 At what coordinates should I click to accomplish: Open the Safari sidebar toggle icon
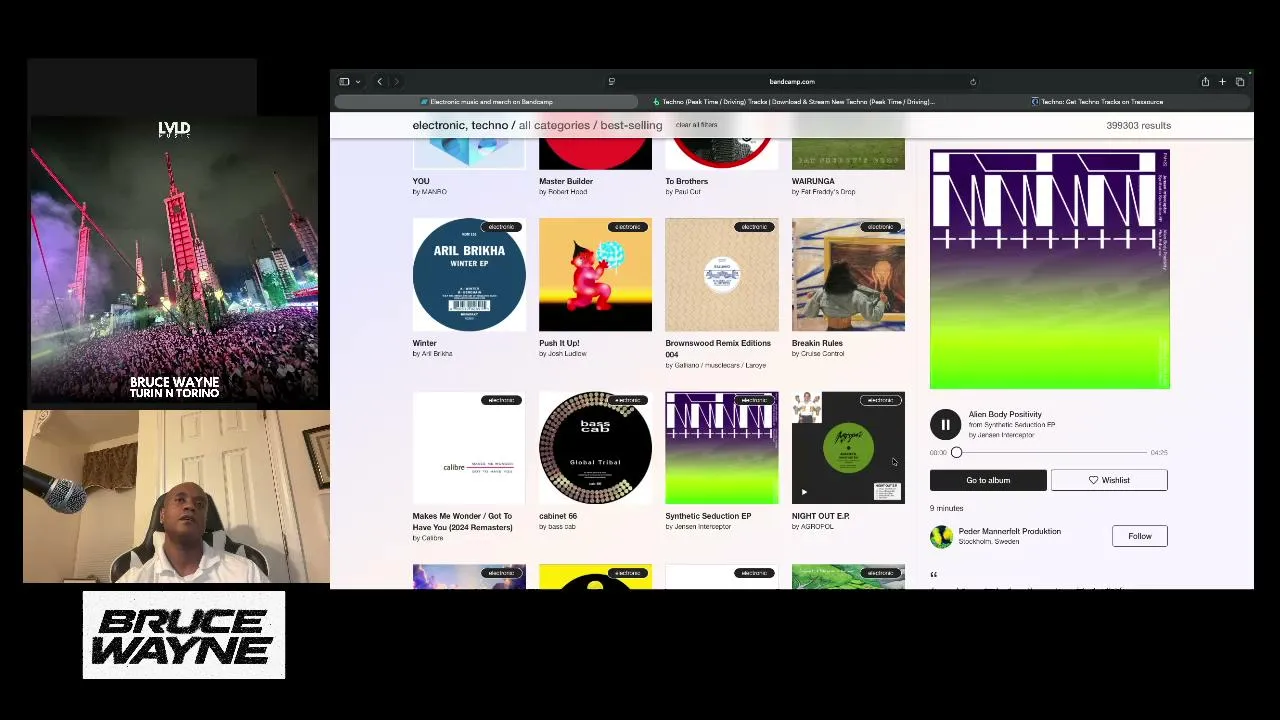[344, 82]
